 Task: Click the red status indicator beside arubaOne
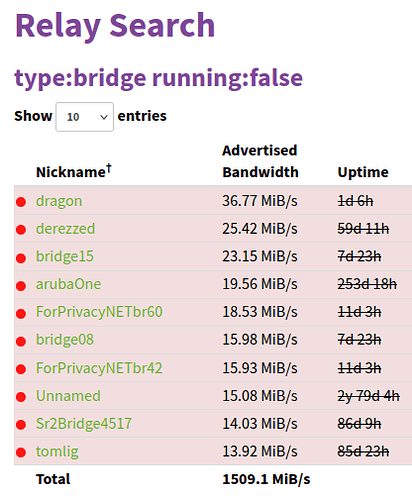pos(21,286)
